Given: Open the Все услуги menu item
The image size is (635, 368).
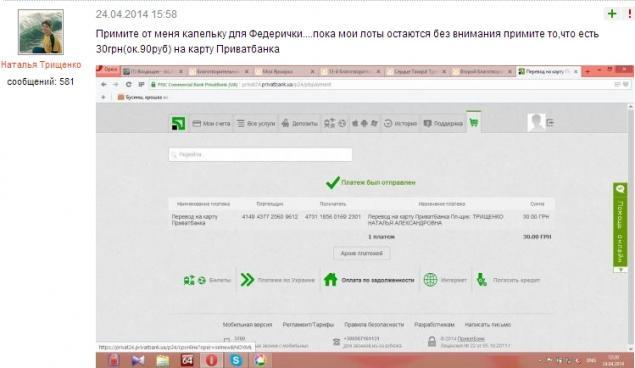Looking at the screenshot, I should pyautogui.click(x=256, y=123).
